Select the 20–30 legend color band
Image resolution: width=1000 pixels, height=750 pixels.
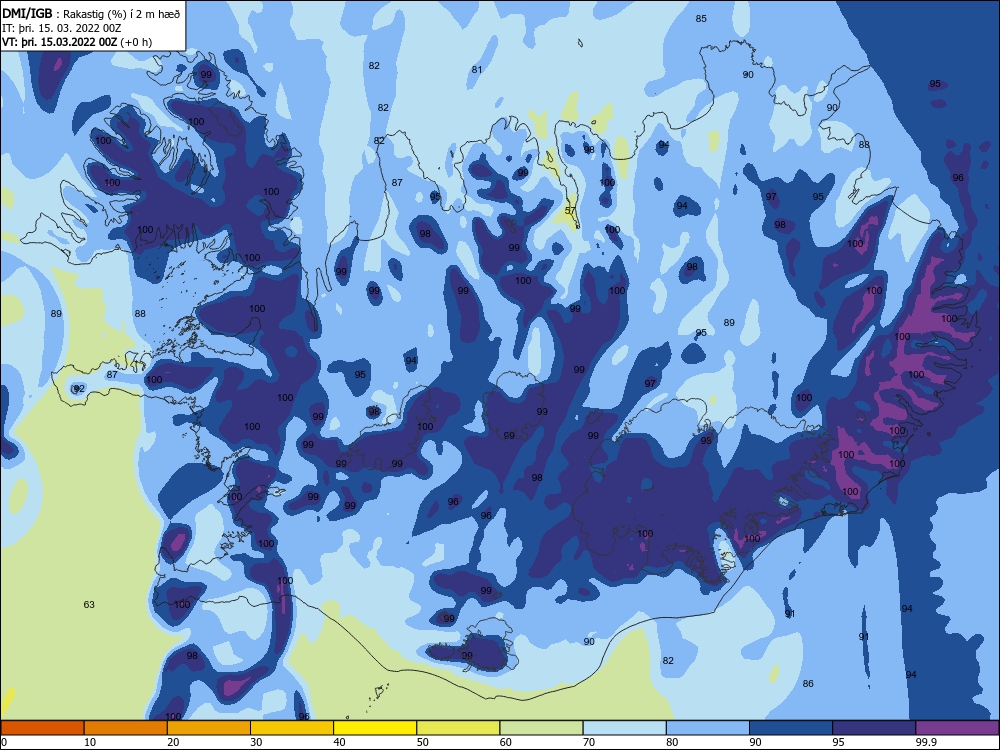[x=209, y=728]
